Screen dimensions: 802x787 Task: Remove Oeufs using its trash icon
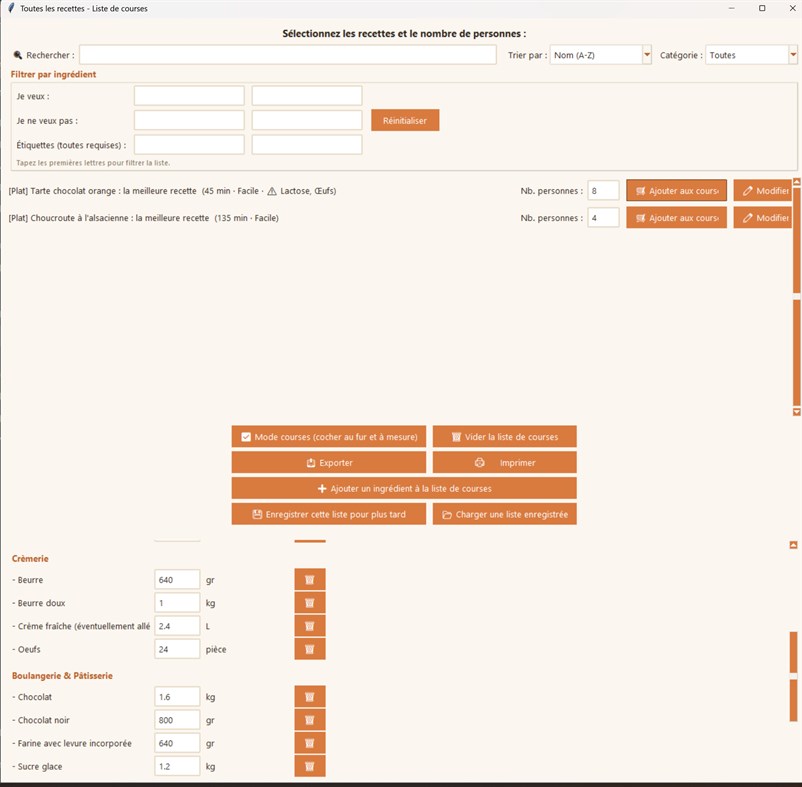tap(309, 649)
